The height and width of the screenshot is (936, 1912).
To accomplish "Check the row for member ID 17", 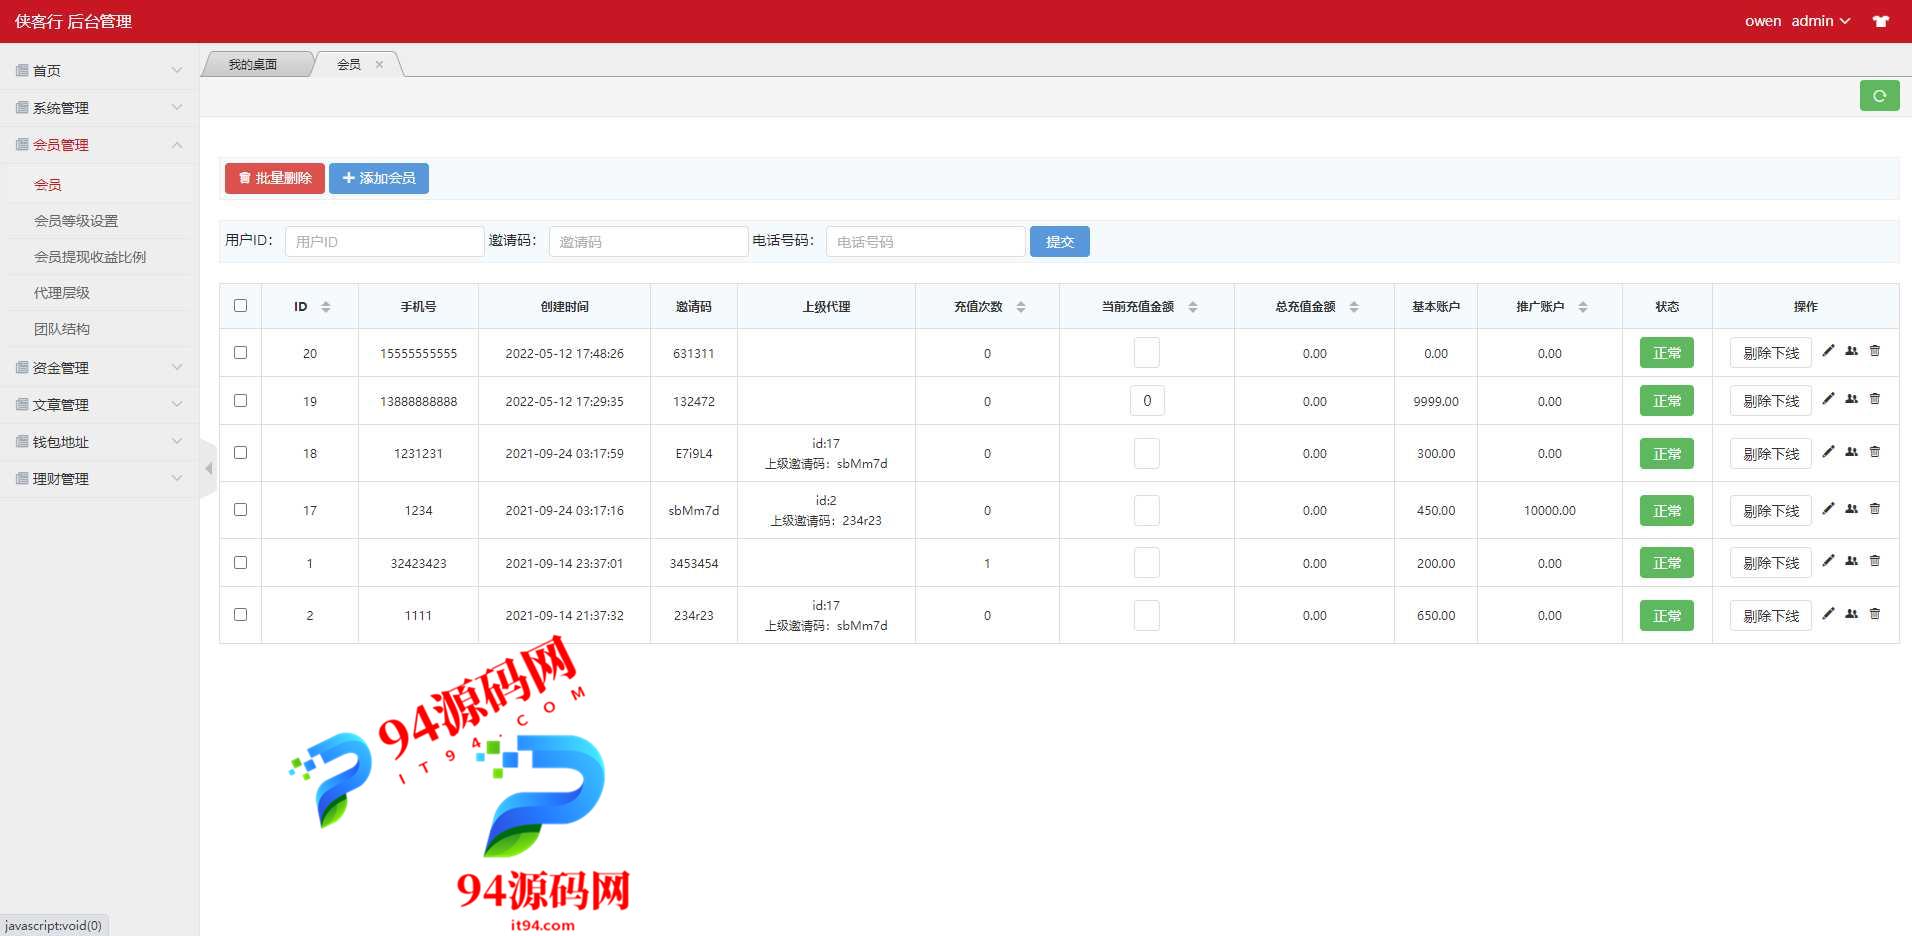I will [240, 509].
